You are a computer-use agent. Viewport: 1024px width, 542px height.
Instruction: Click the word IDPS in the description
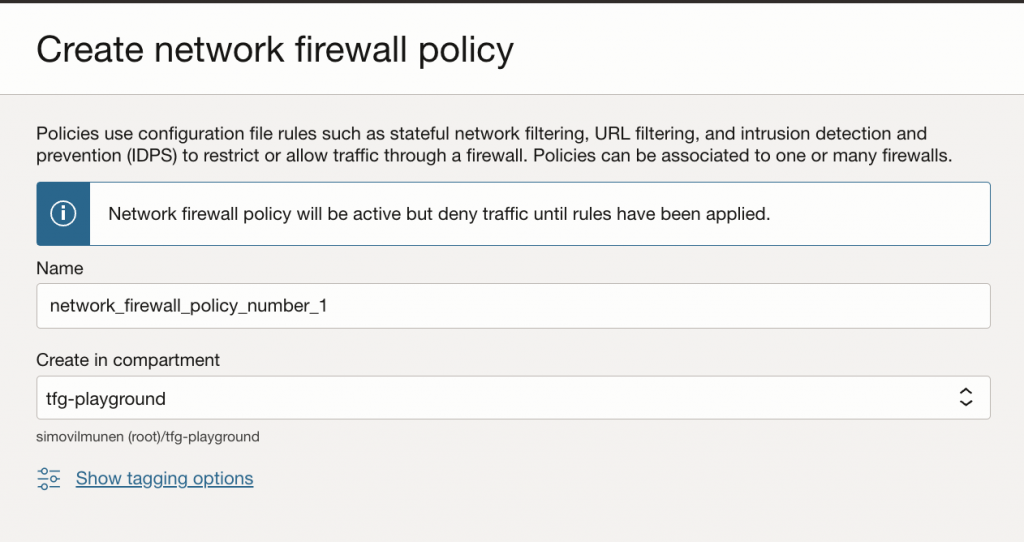click(152, 155)
